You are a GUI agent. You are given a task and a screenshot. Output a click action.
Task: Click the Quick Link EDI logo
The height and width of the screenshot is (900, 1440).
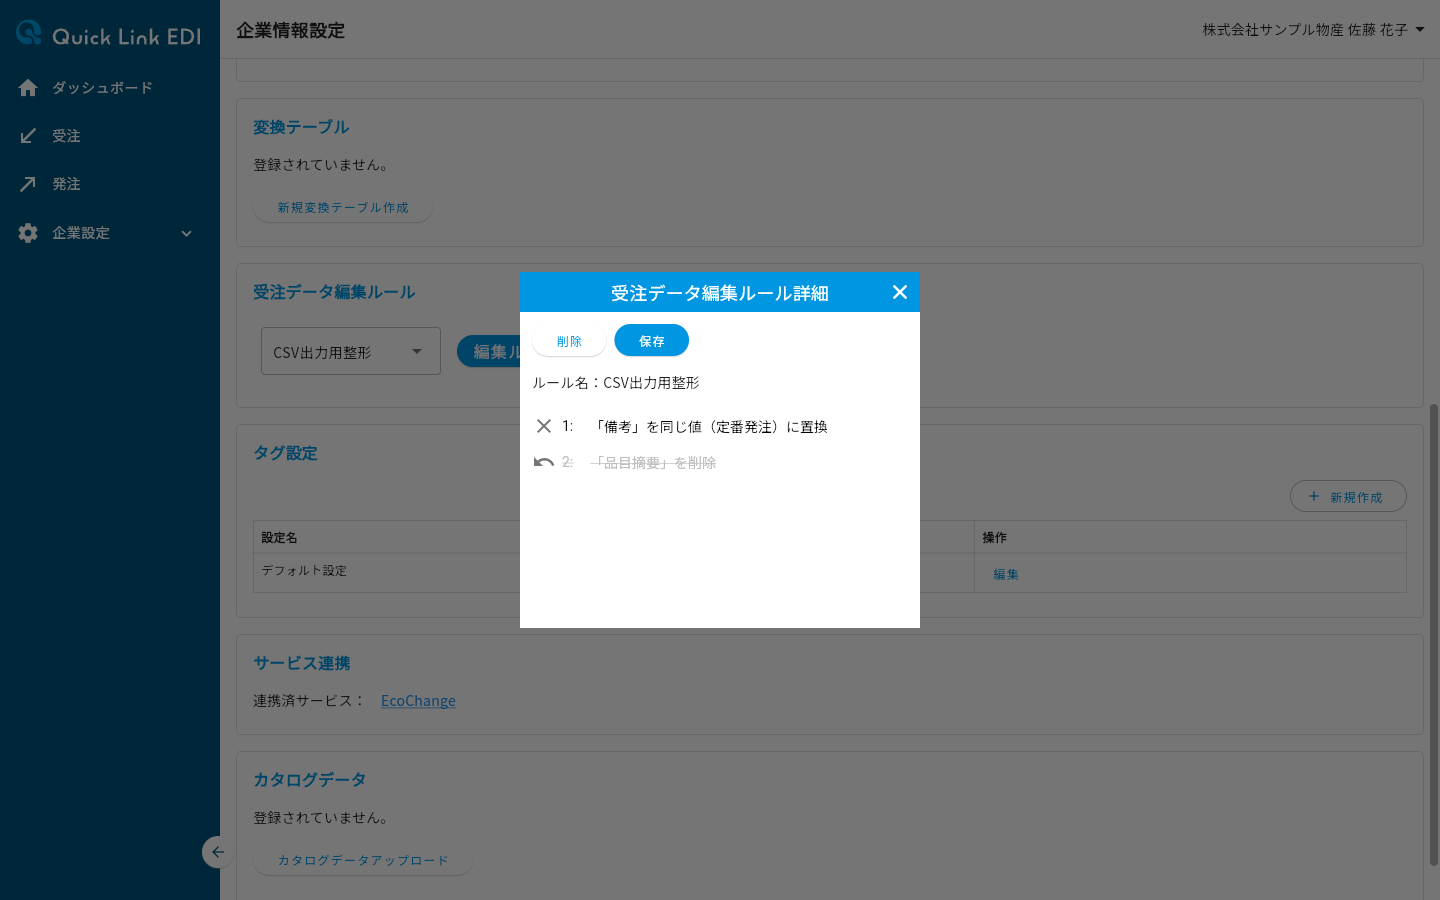click(109, 35)
